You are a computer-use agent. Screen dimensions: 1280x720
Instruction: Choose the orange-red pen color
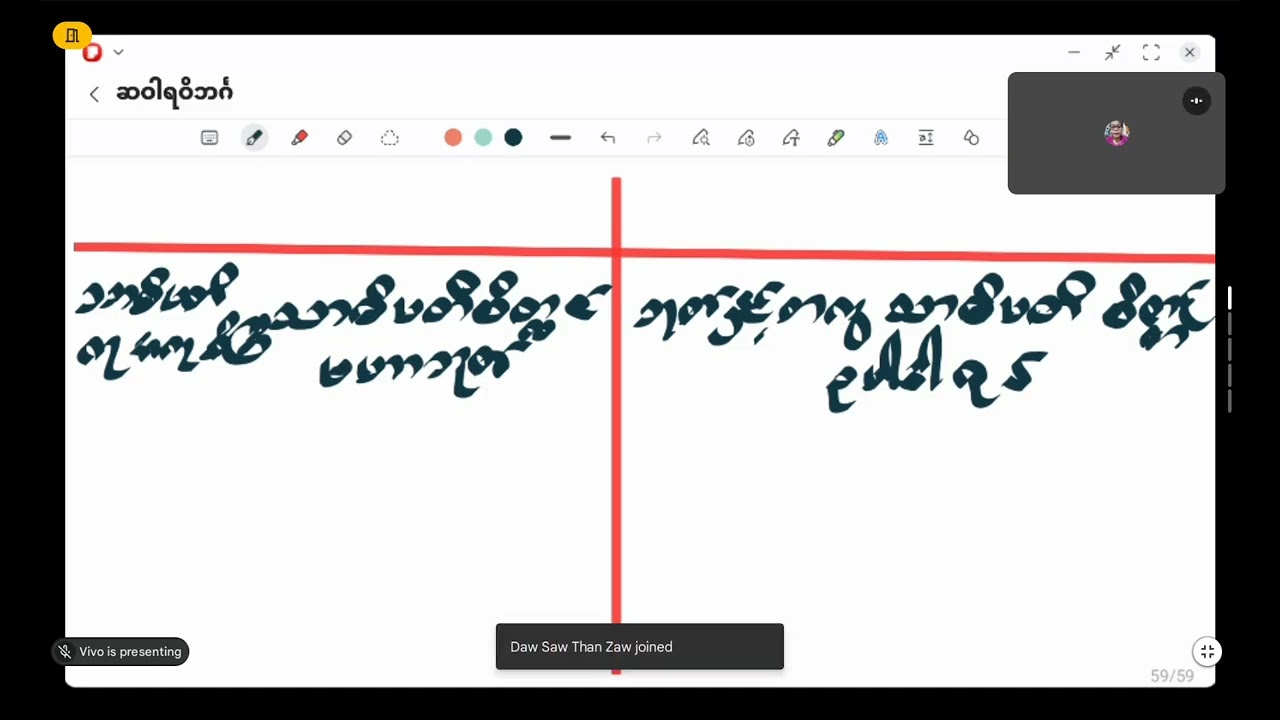pos(453,138)
